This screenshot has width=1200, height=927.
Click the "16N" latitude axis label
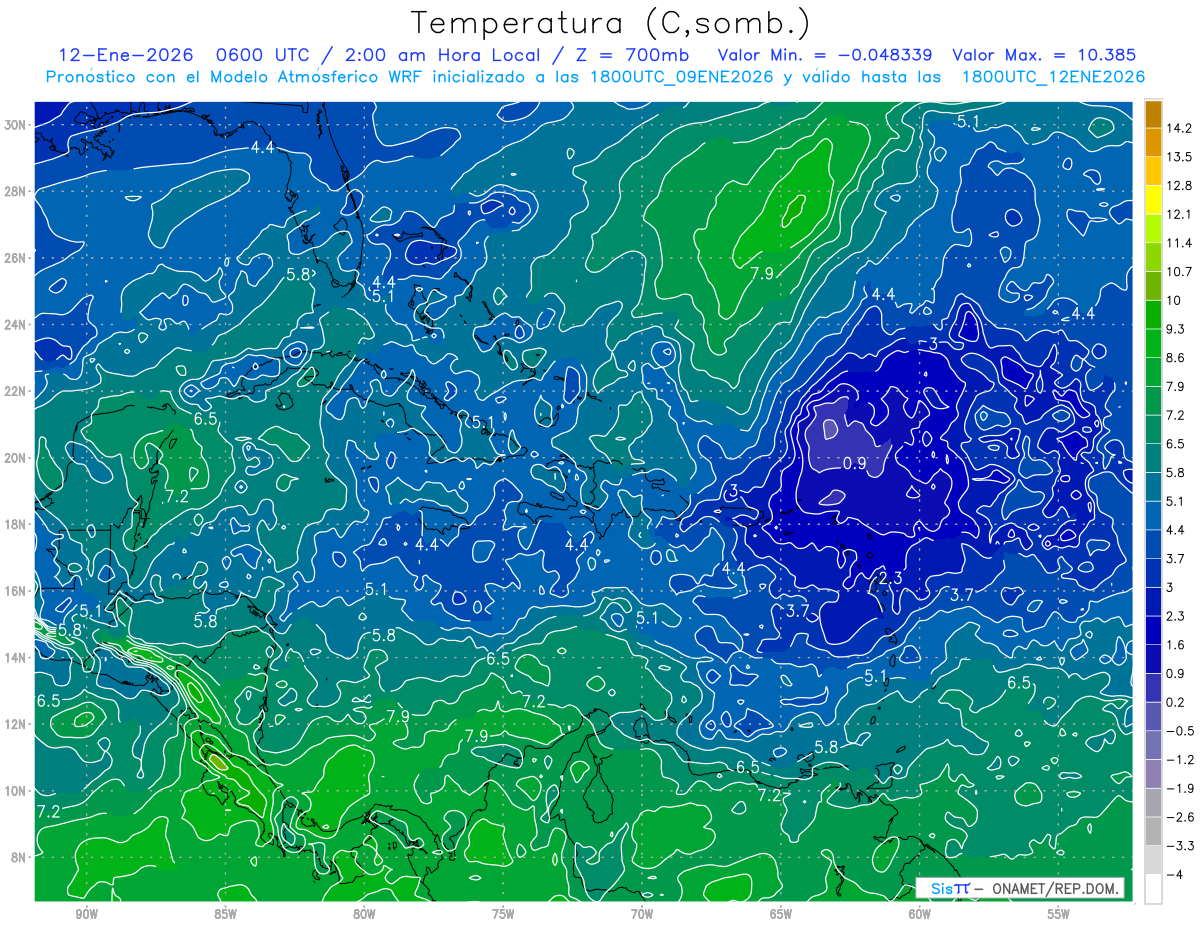17,591
